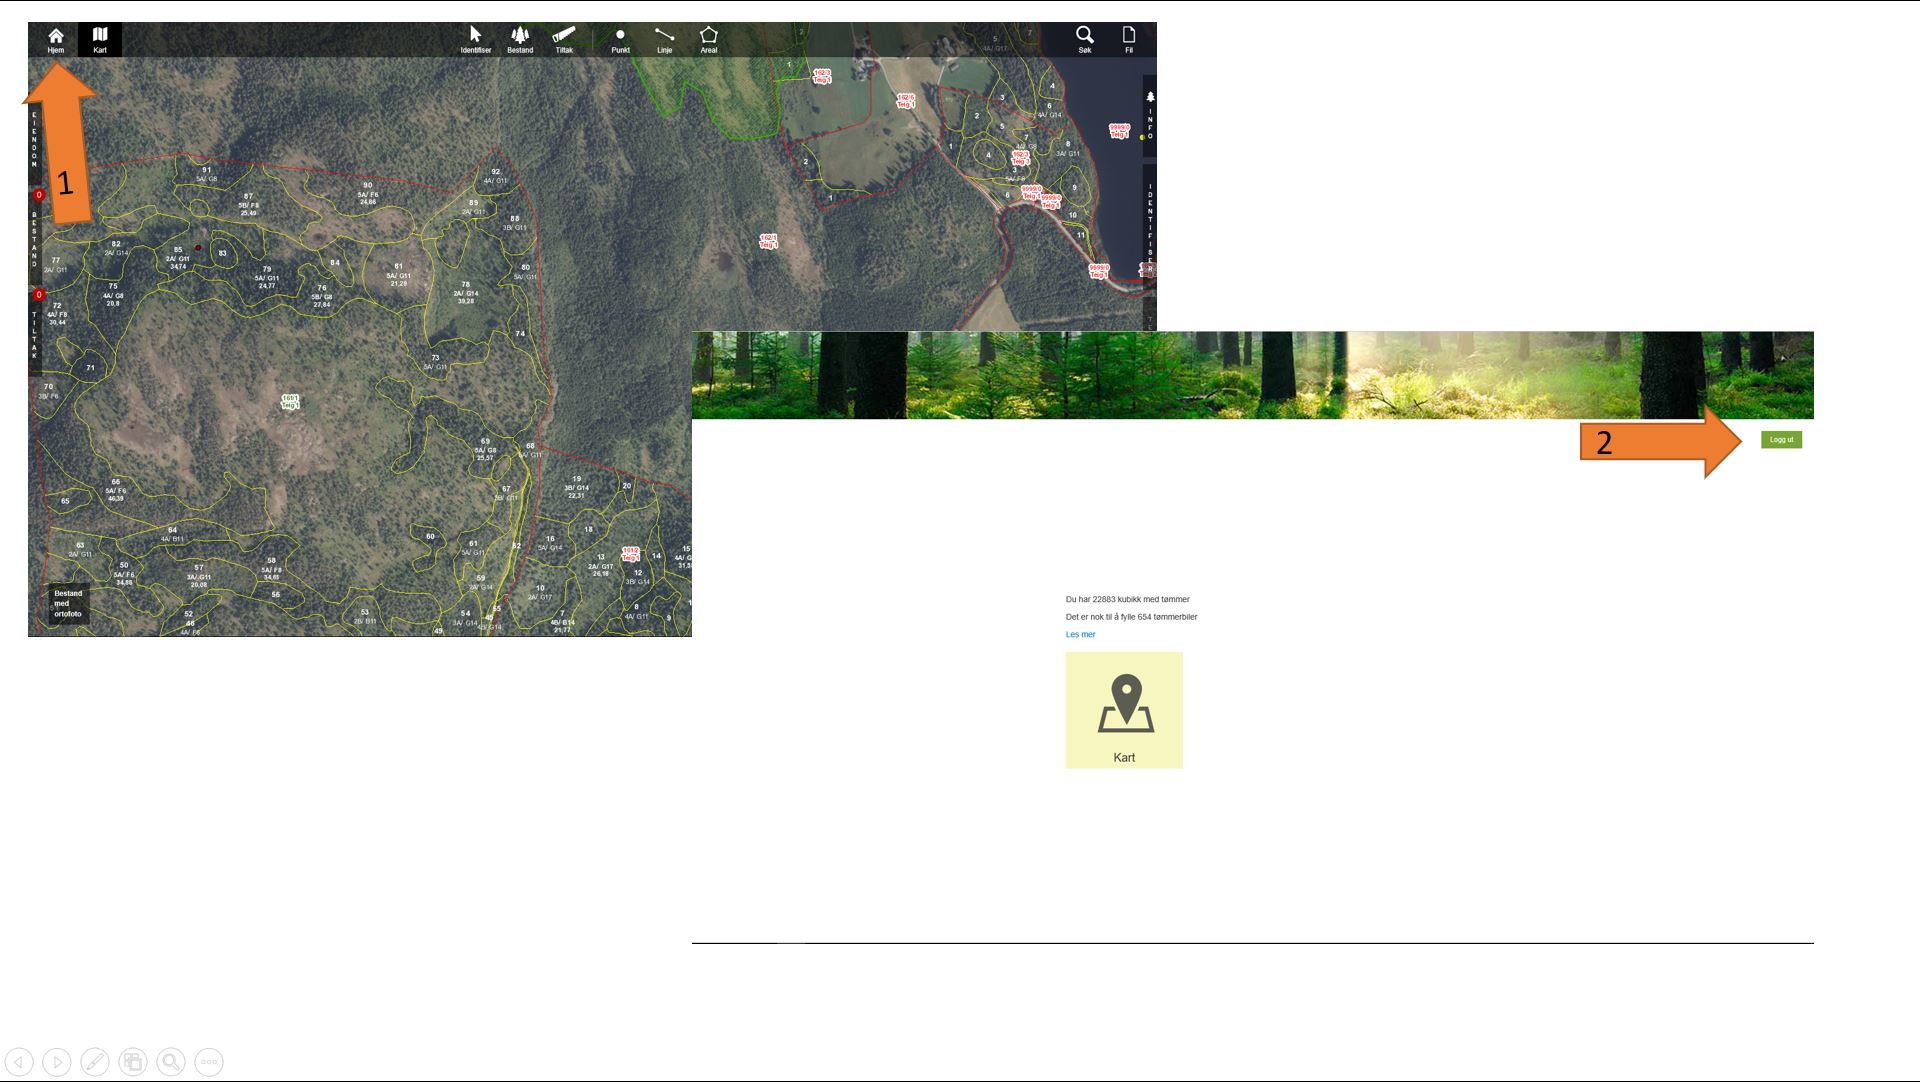Open the Fil document menu
Screen dimensions: 1920x1082
tap(1129, 40)
